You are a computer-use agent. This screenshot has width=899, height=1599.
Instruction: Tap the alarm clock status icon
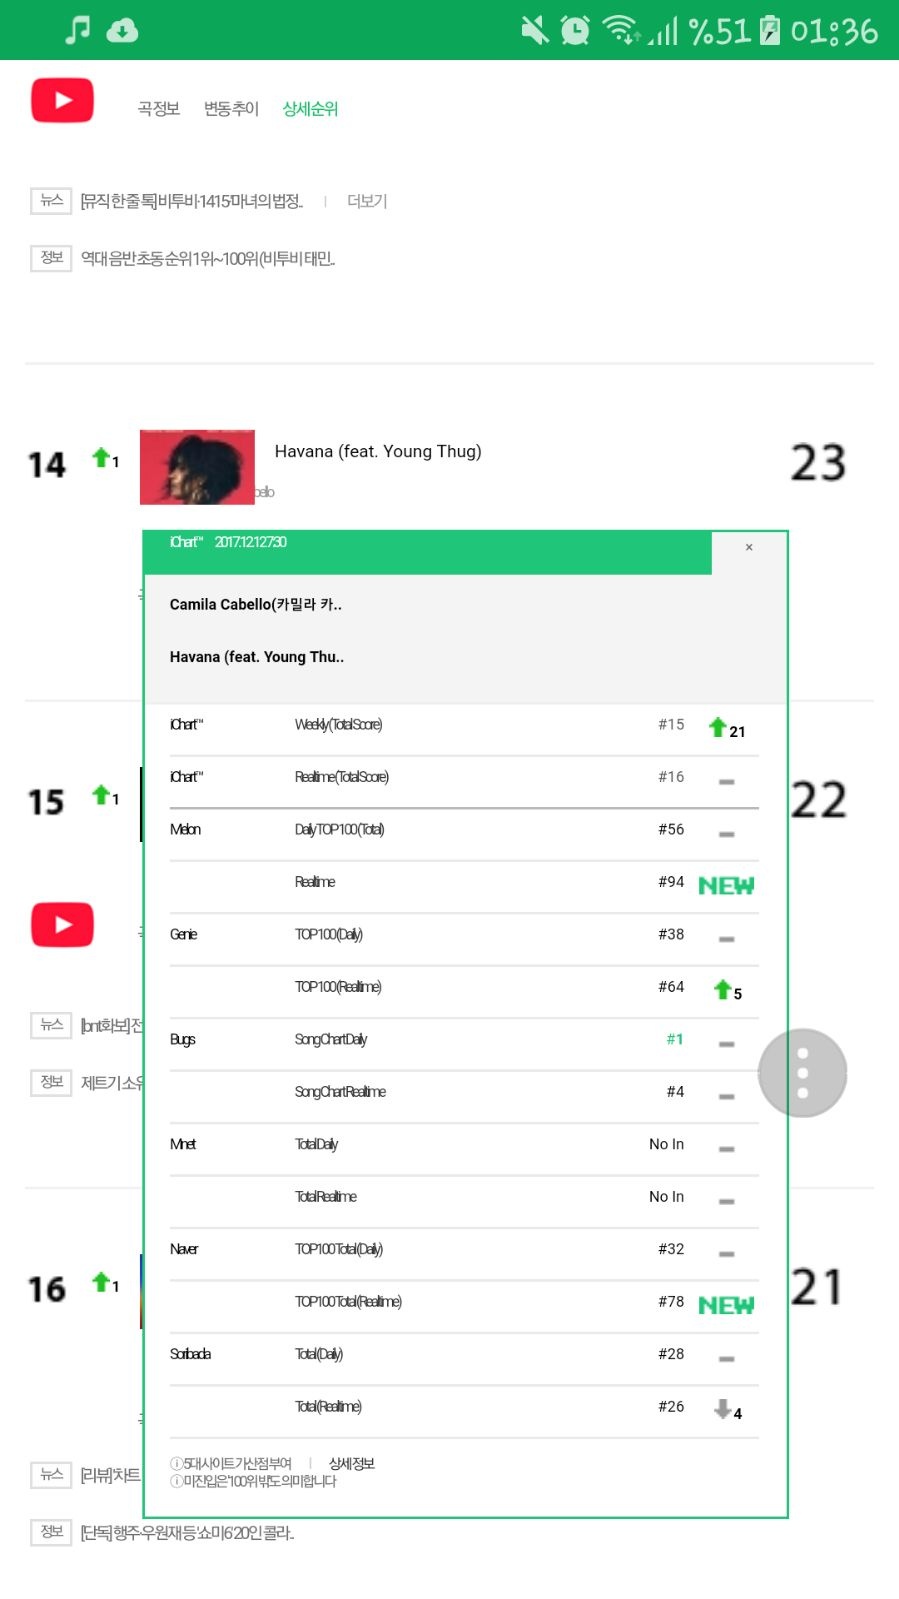[575, 30]
